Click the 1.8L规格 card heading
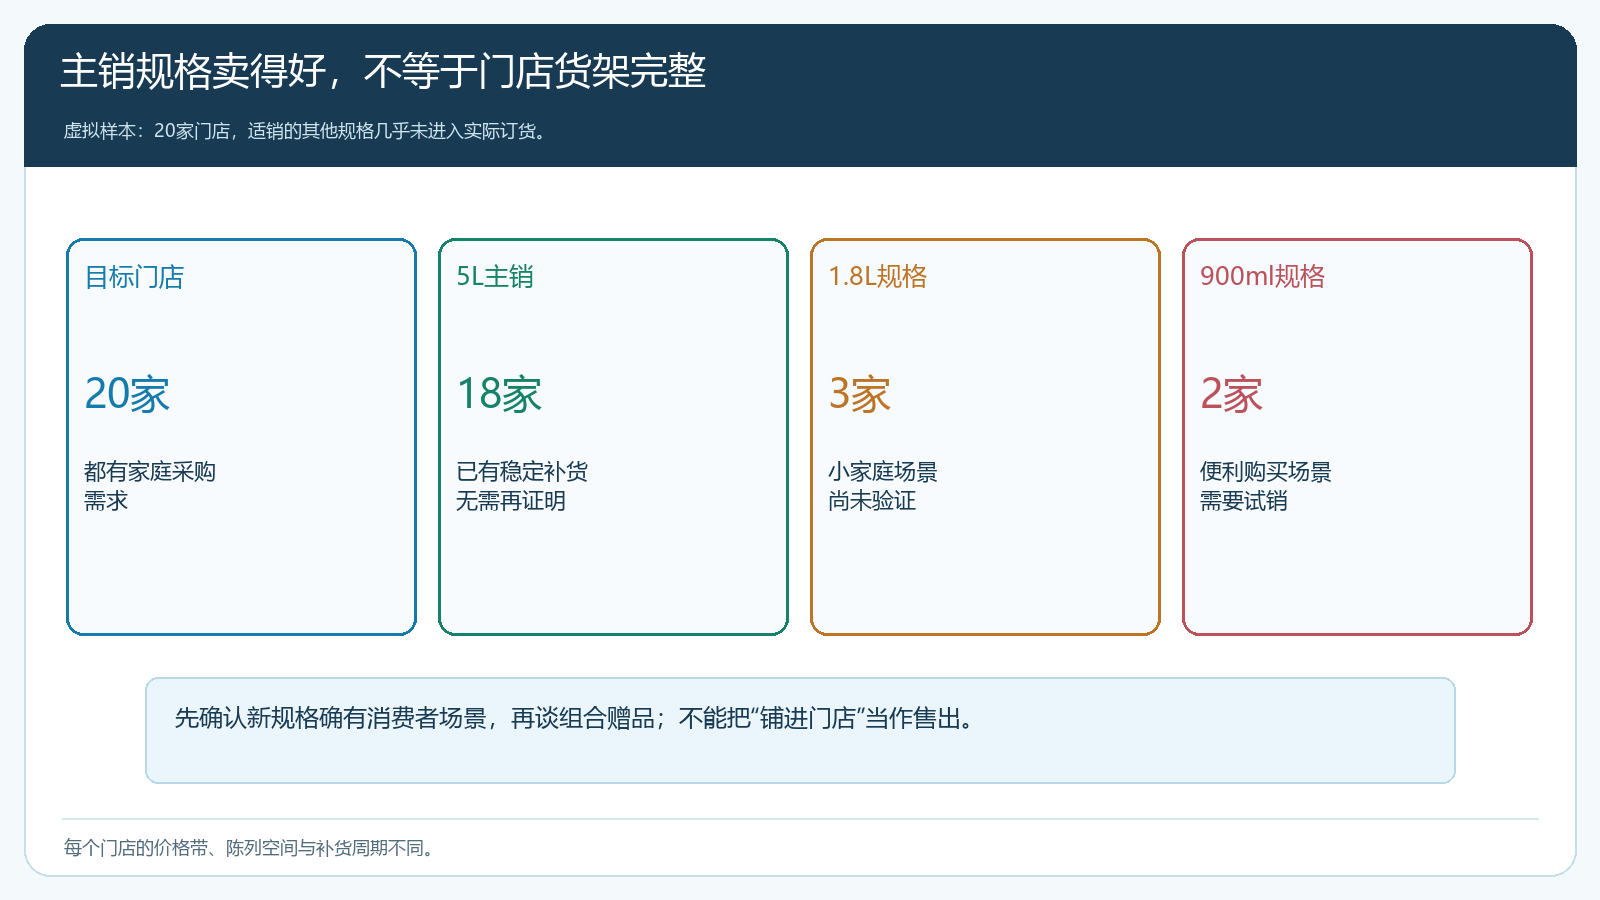 878,277
